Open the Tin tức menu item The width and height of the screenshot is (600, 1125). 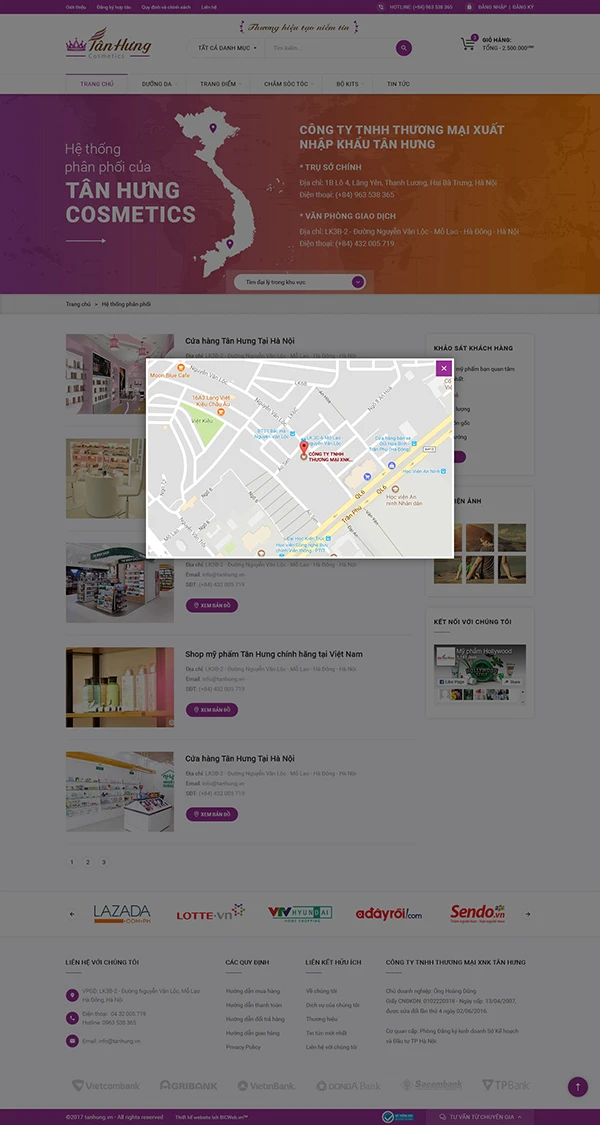(398, 84)
